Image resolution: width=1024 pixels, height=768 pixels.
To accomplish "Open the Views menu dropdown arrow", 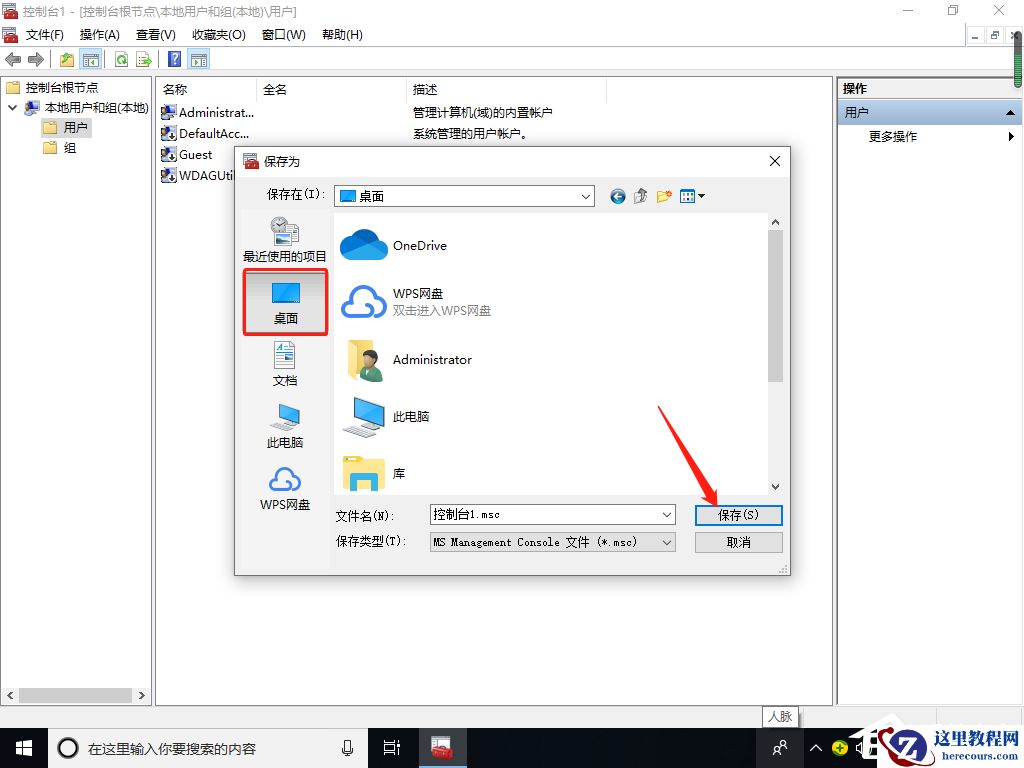I will (x=701, y=196).
